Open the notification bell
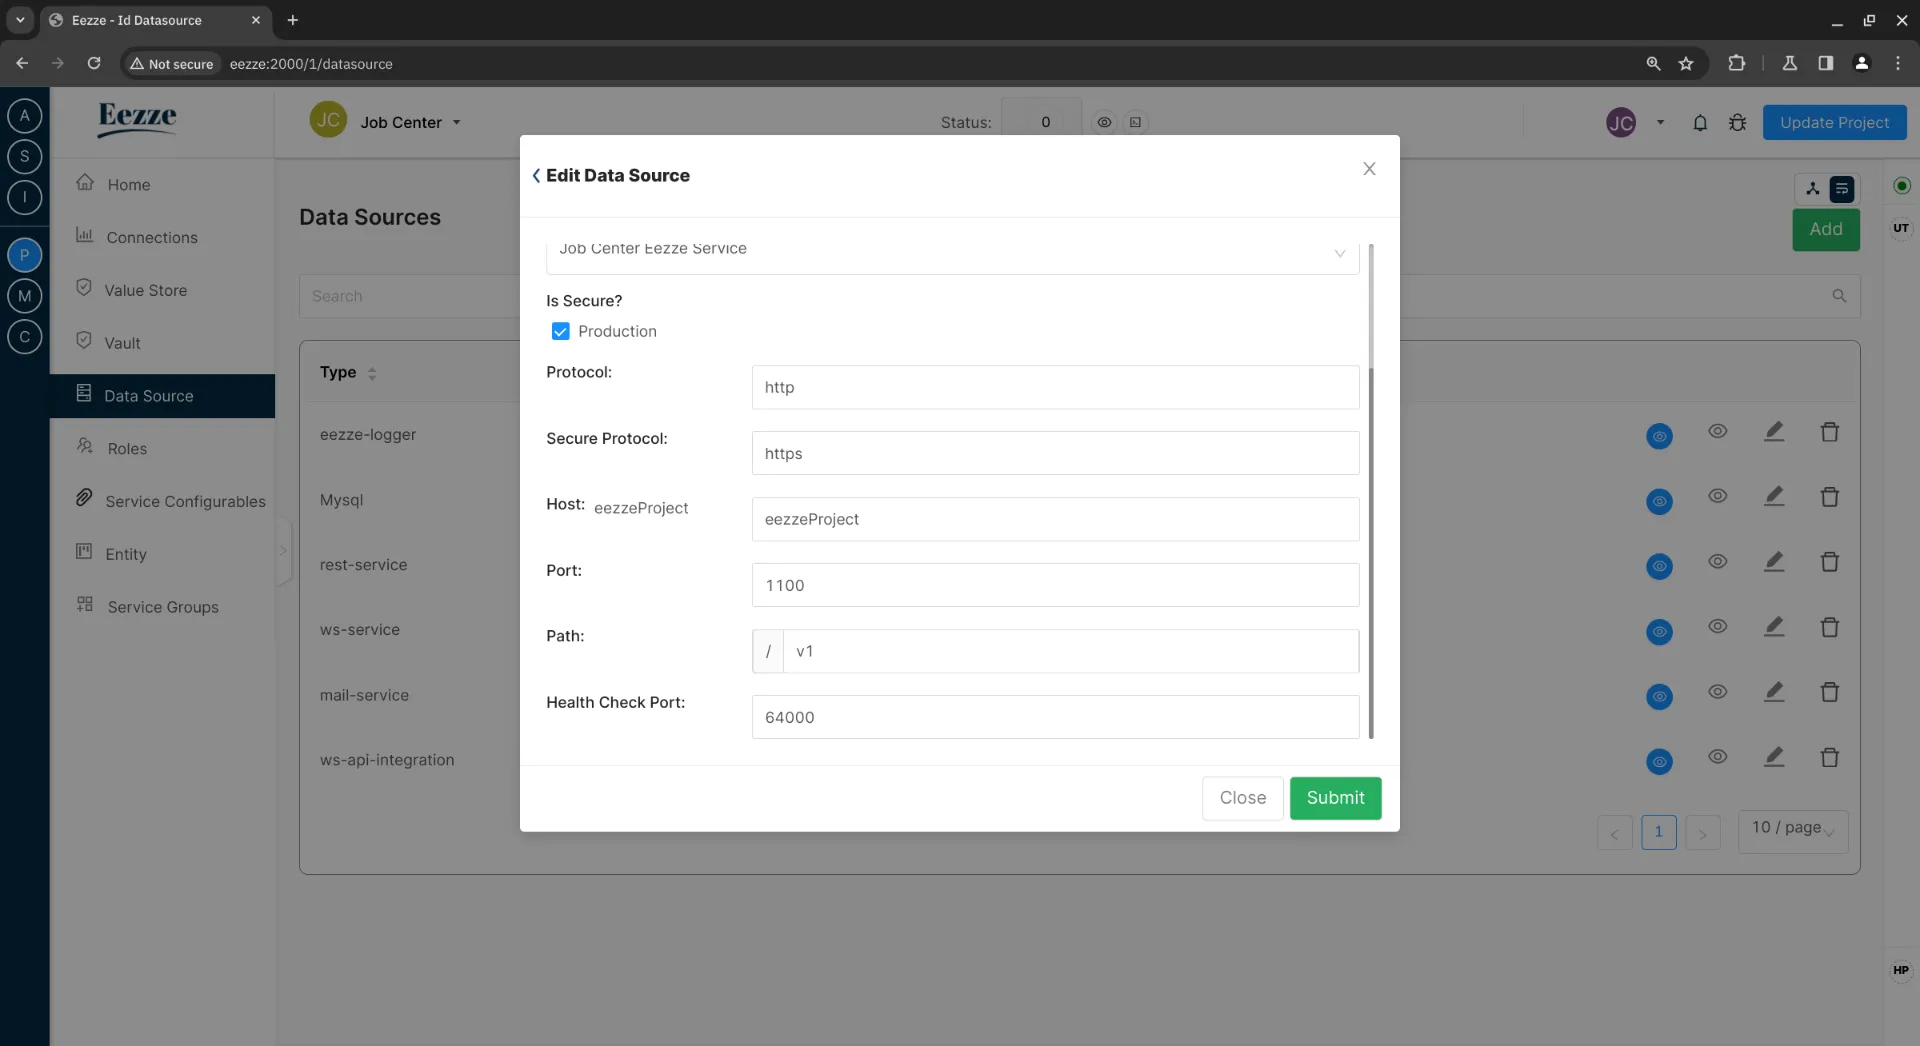Screen dimensions: 1920x1046 point(1700,122)
